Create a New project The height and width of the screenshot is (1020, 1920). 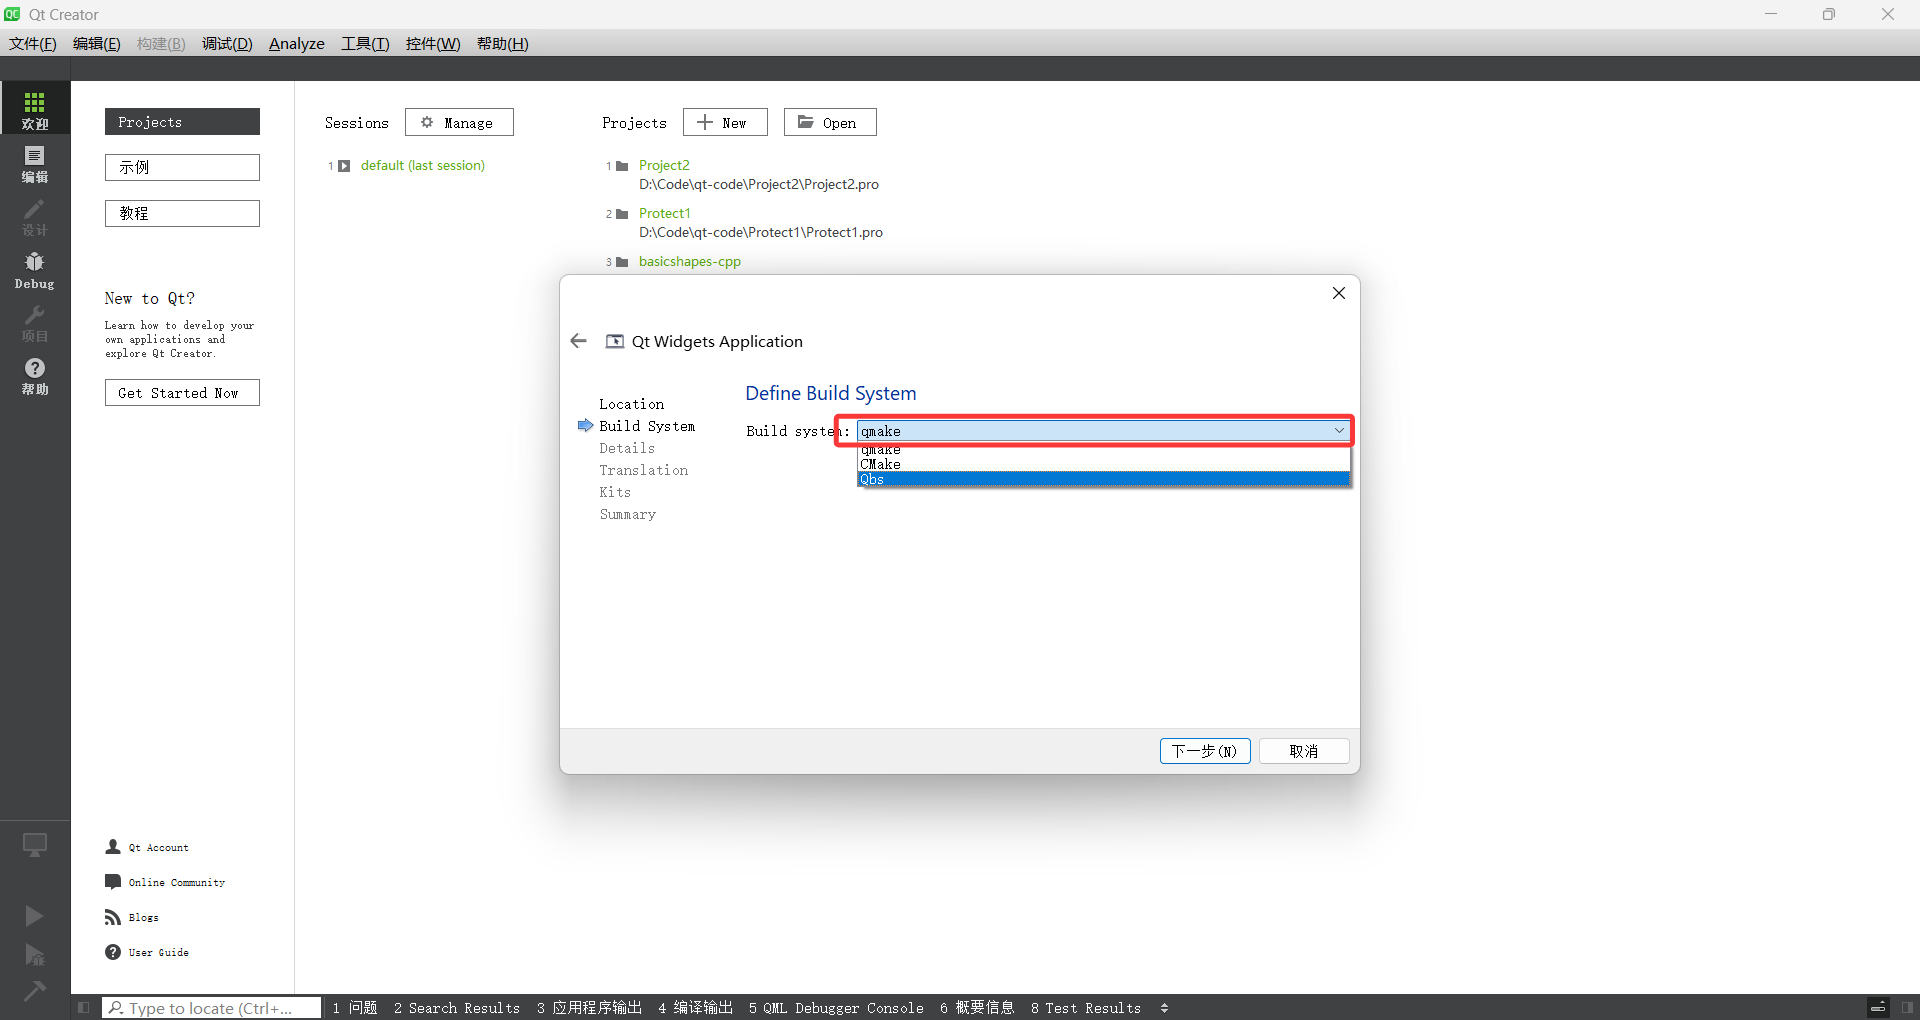(x=725, y=122)
